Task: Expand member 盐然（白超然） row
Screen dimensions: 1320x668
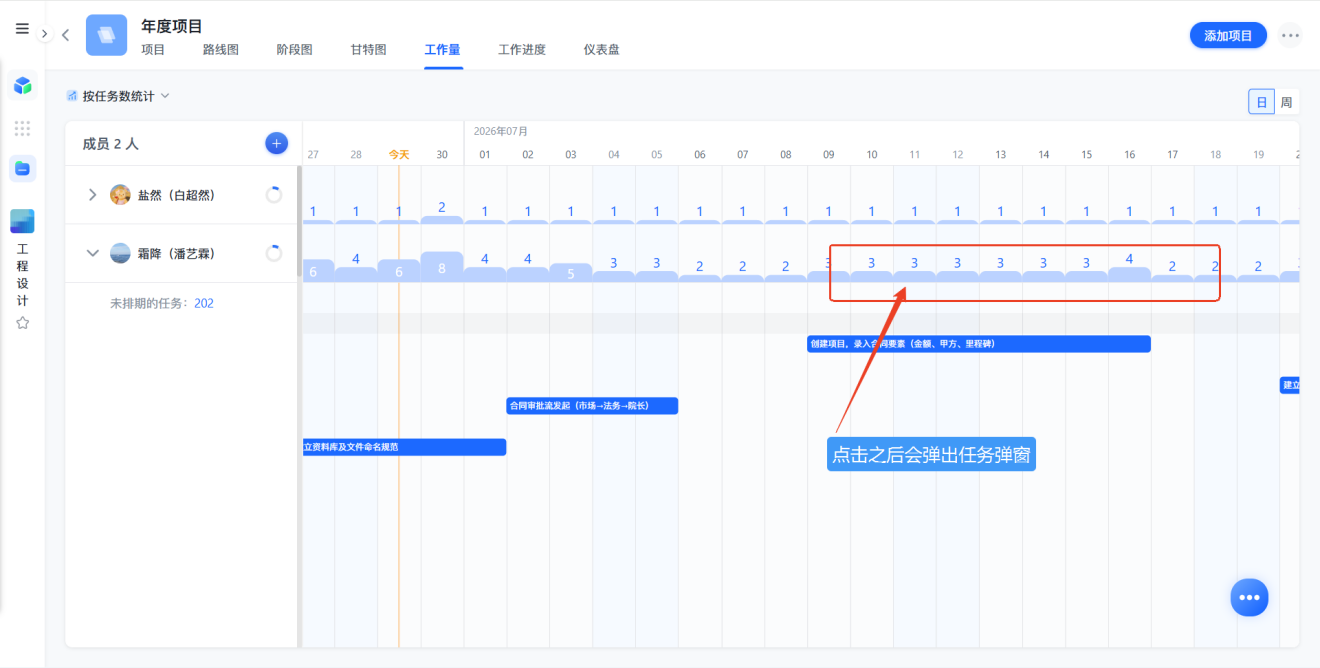Action: coord(93,195)
